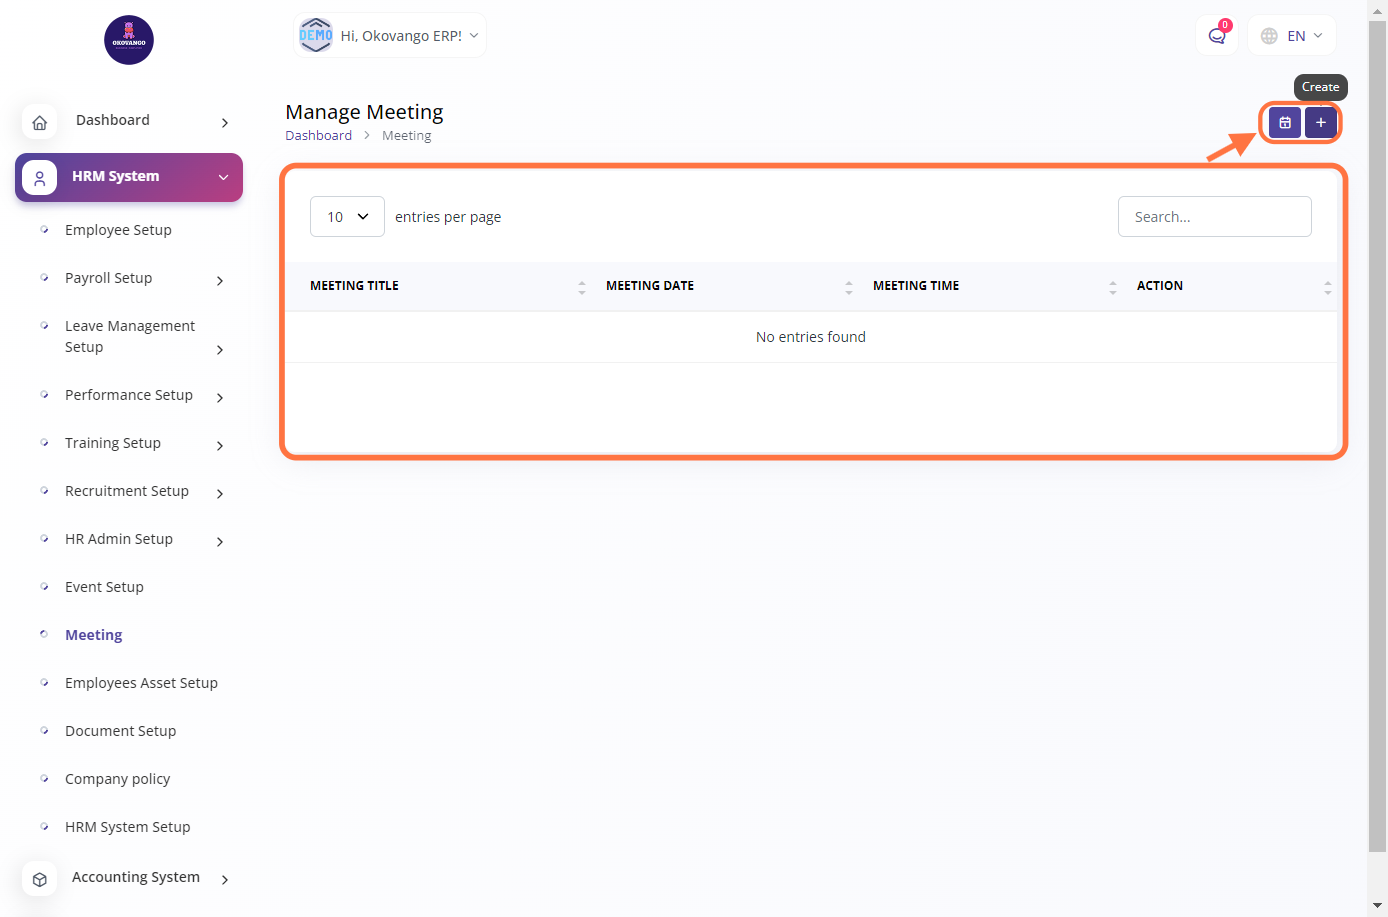The width and height of the screenshot is (1388, 917).
Task: Click the HRM System person icon
Action: [x=40, y=178]
